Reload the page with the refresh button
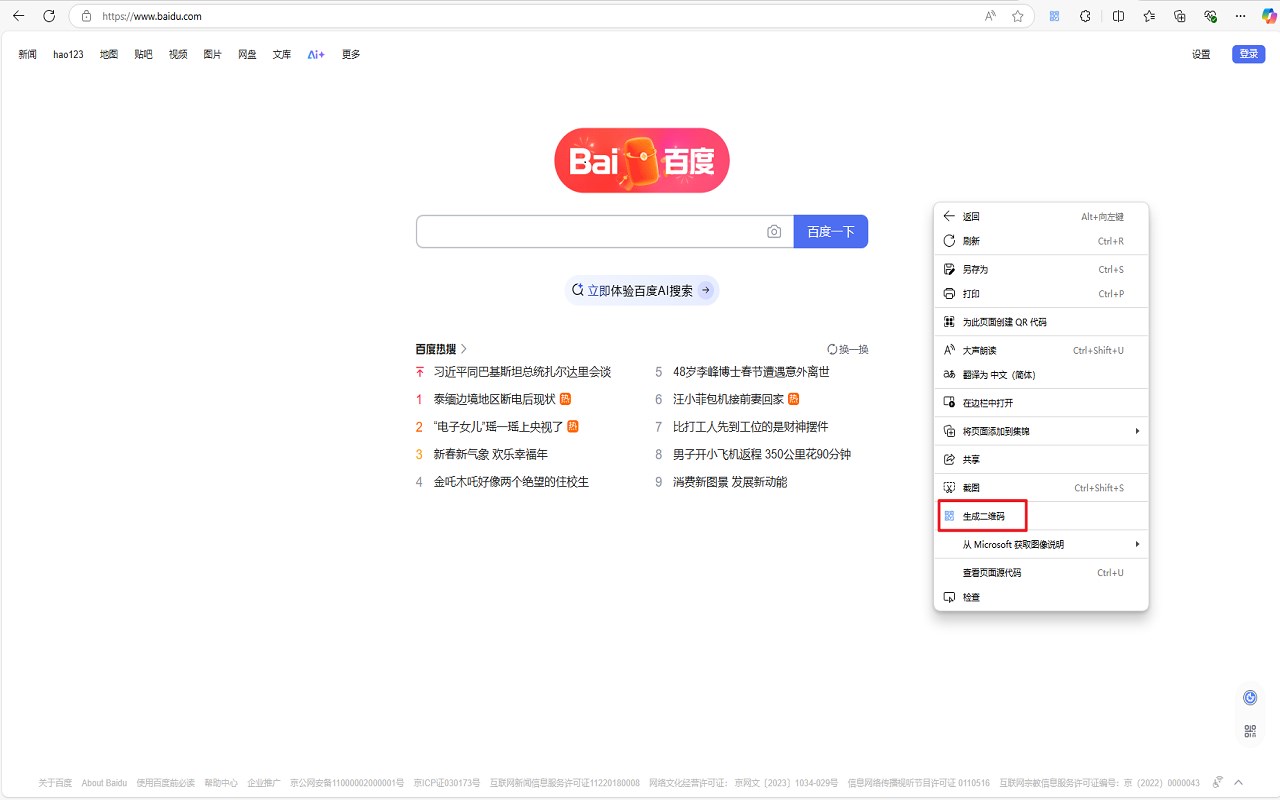1280x800 pixels. (x=49, y=16)
